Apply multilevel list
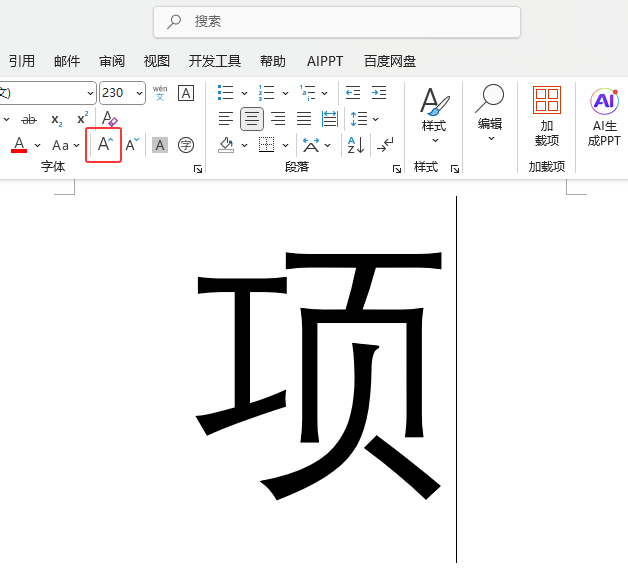Screen dimensions: 628x585 click(308, 93)
